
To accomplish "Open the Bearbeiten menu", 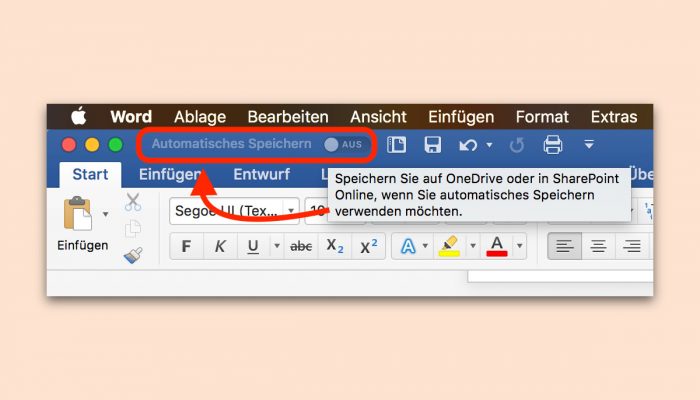I will (288, 117).
